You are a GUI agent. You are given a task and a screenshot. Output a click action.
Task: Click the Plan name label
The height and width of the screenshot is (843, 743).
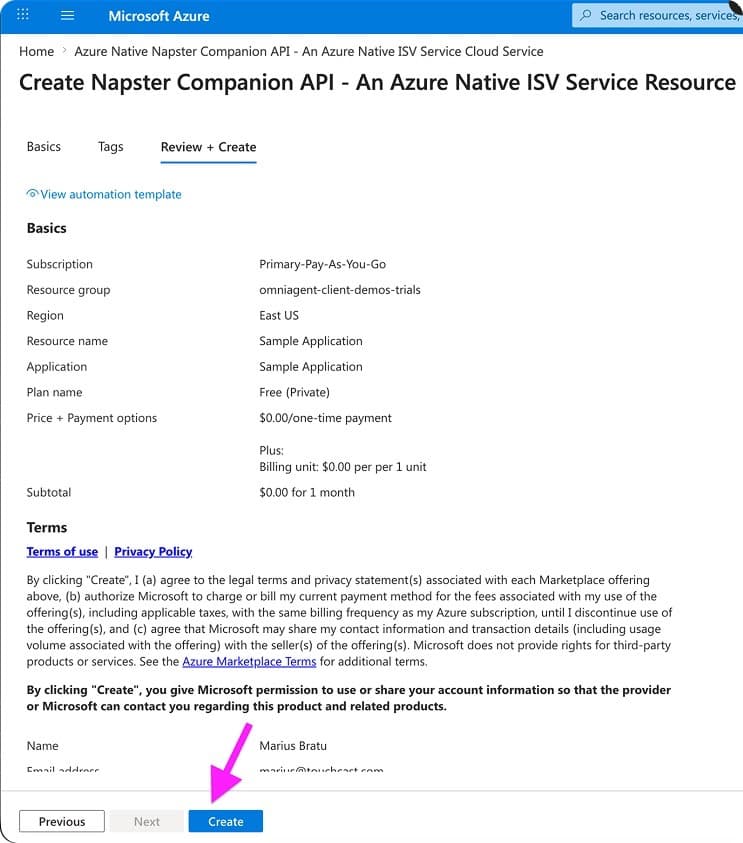pos(54,392)
